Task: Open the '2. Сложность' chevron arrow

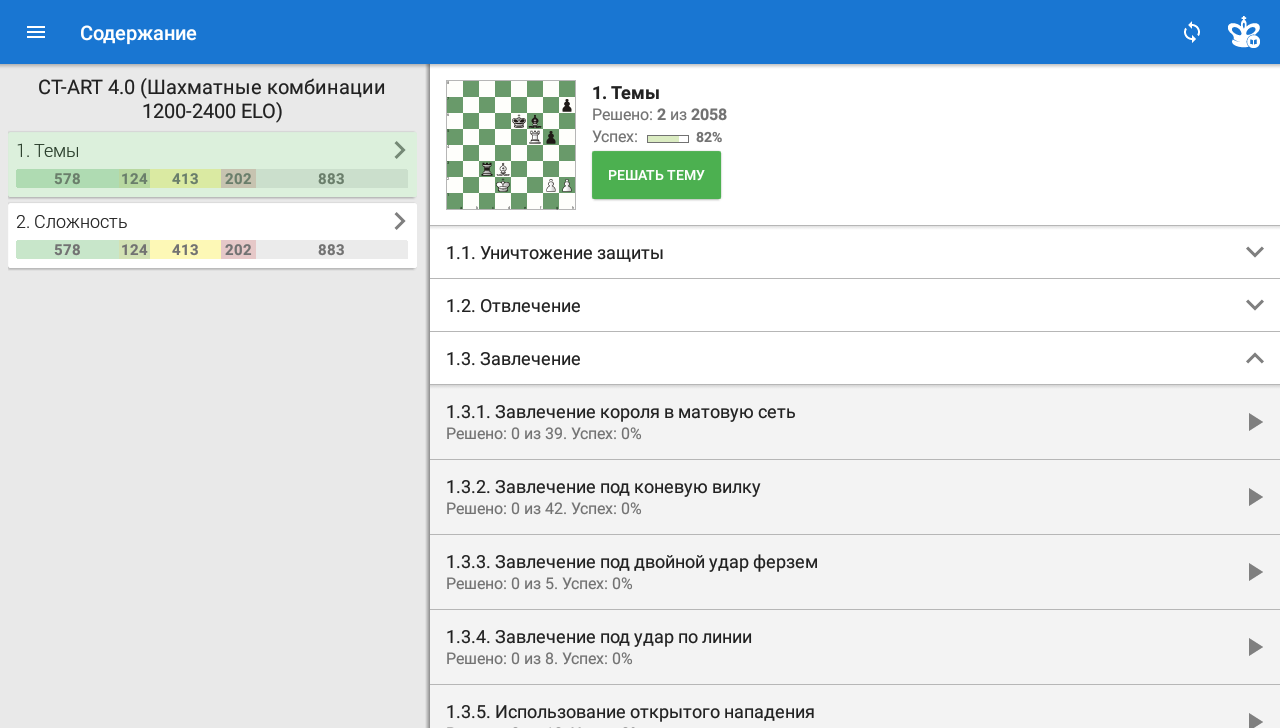Action: coord(400,221)
